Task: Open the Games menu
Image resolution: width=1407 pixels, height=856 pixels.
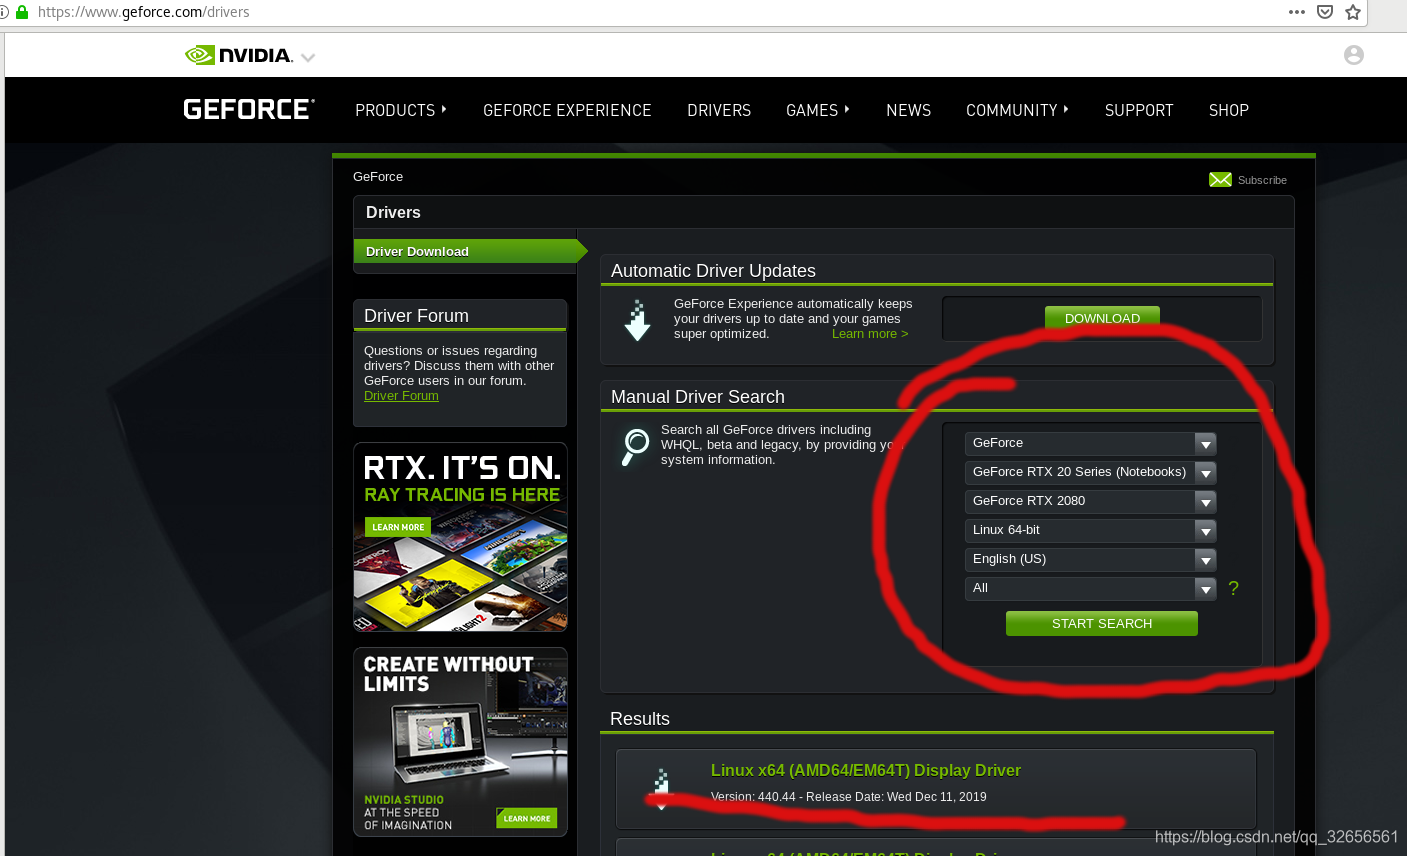Action: [x=818, y=110]
